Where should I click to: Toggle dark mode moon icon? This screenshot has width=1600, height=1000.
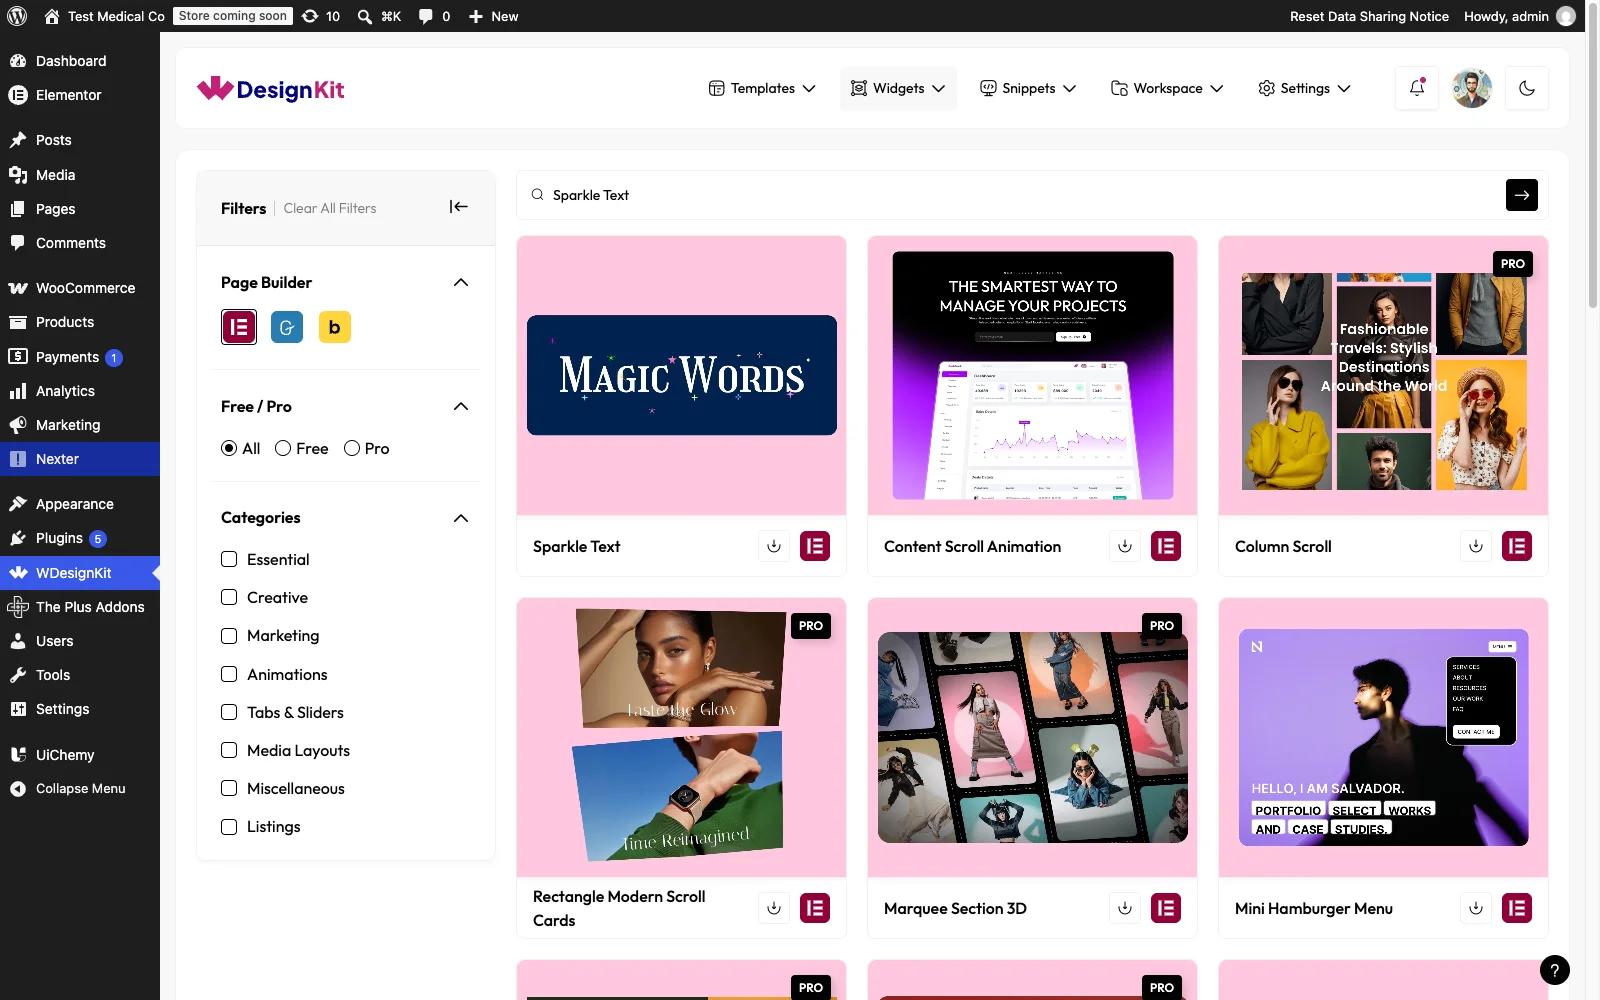pyautogui.click(x=1527, y=88)
